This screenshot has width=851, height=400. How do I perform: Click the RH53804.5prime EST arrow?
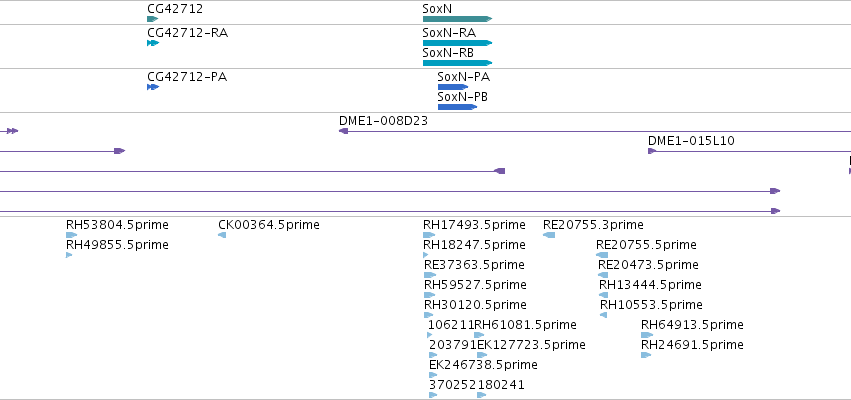coord(72,235)
